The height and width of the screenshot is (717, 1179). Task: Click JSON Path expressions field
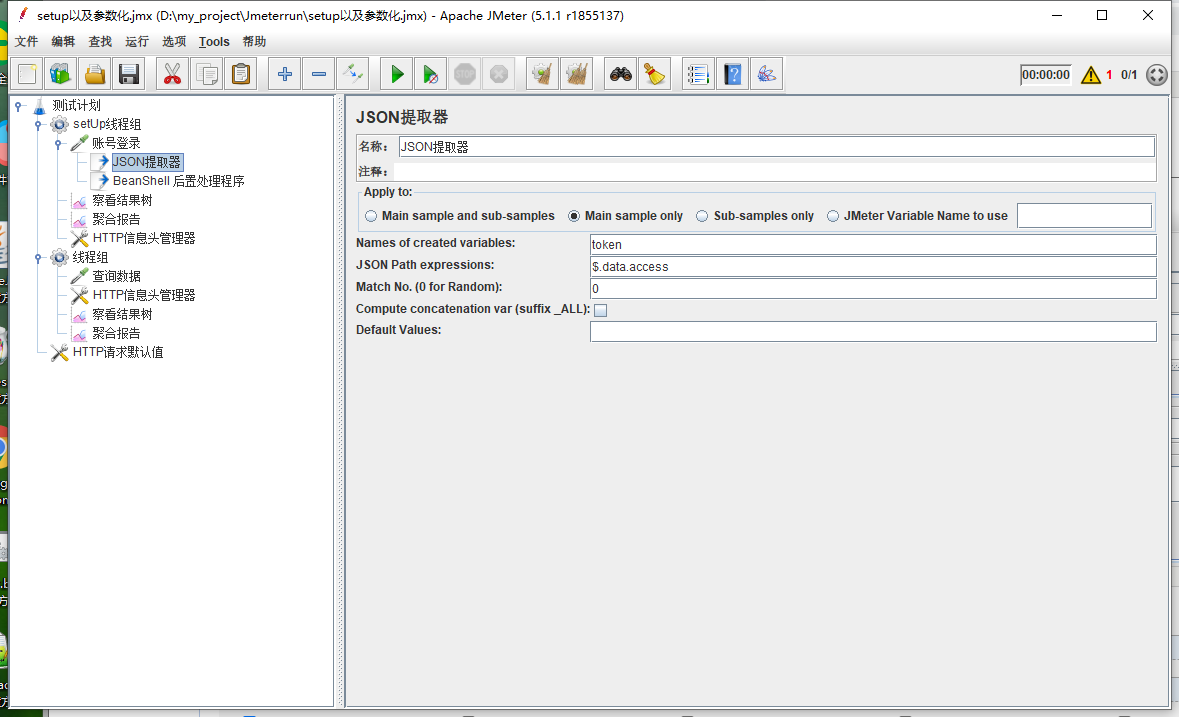point(873,267)
